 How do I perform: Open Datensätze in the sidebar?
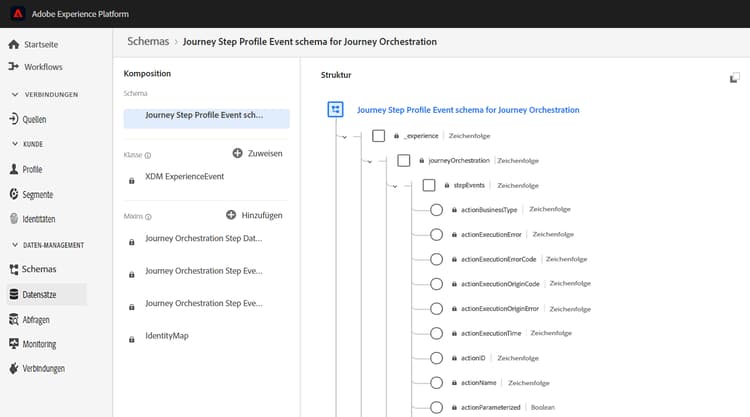click(38, 294)
